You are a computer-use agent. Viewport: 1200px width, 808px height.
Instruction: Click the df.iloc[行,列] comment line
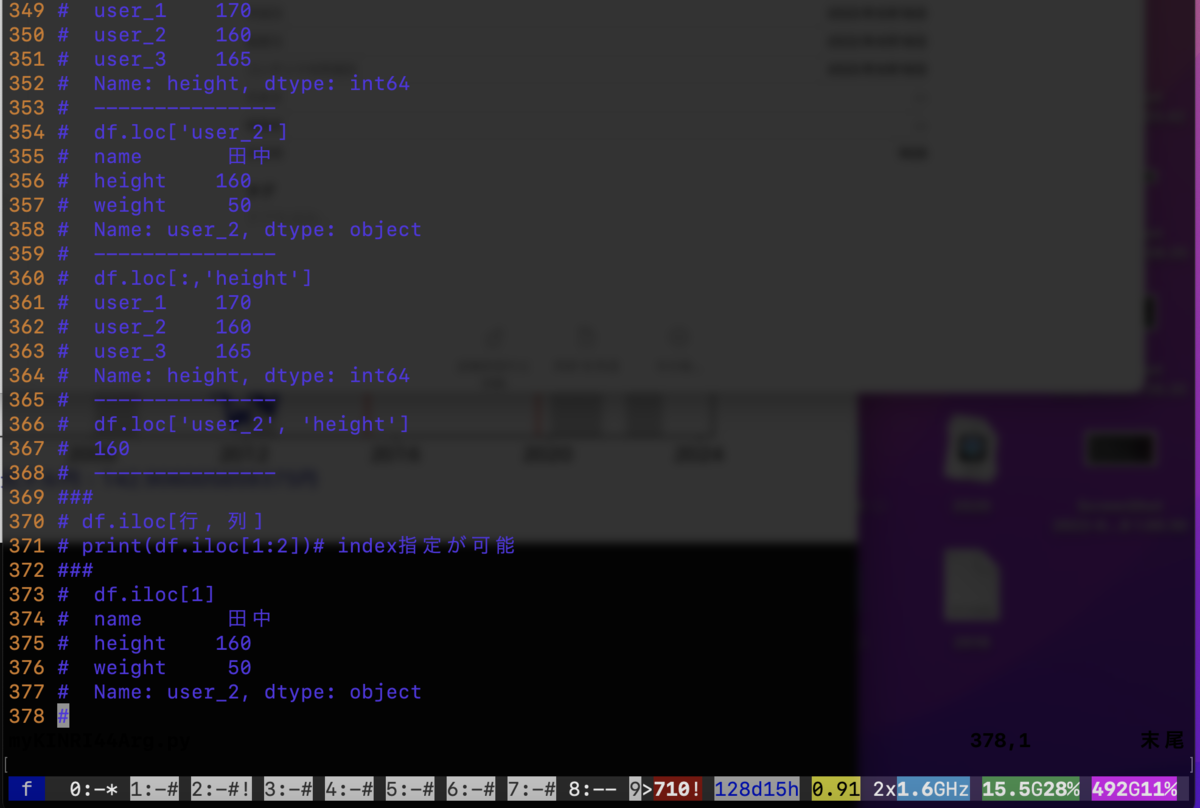pyautogui.click(x=160, y=521)
